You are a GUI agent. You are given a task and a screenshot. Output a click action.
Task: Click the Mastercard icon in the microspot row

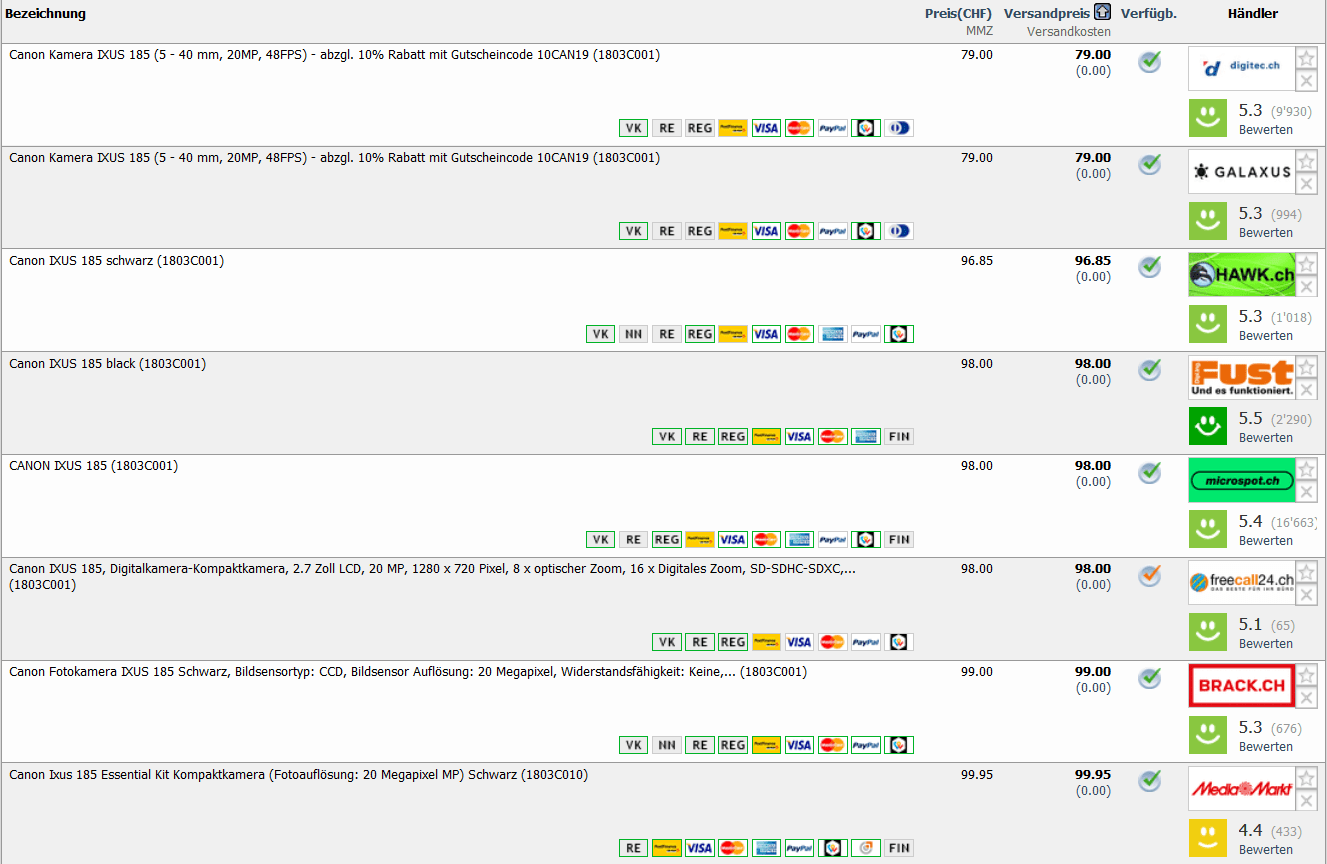[766, 540]
